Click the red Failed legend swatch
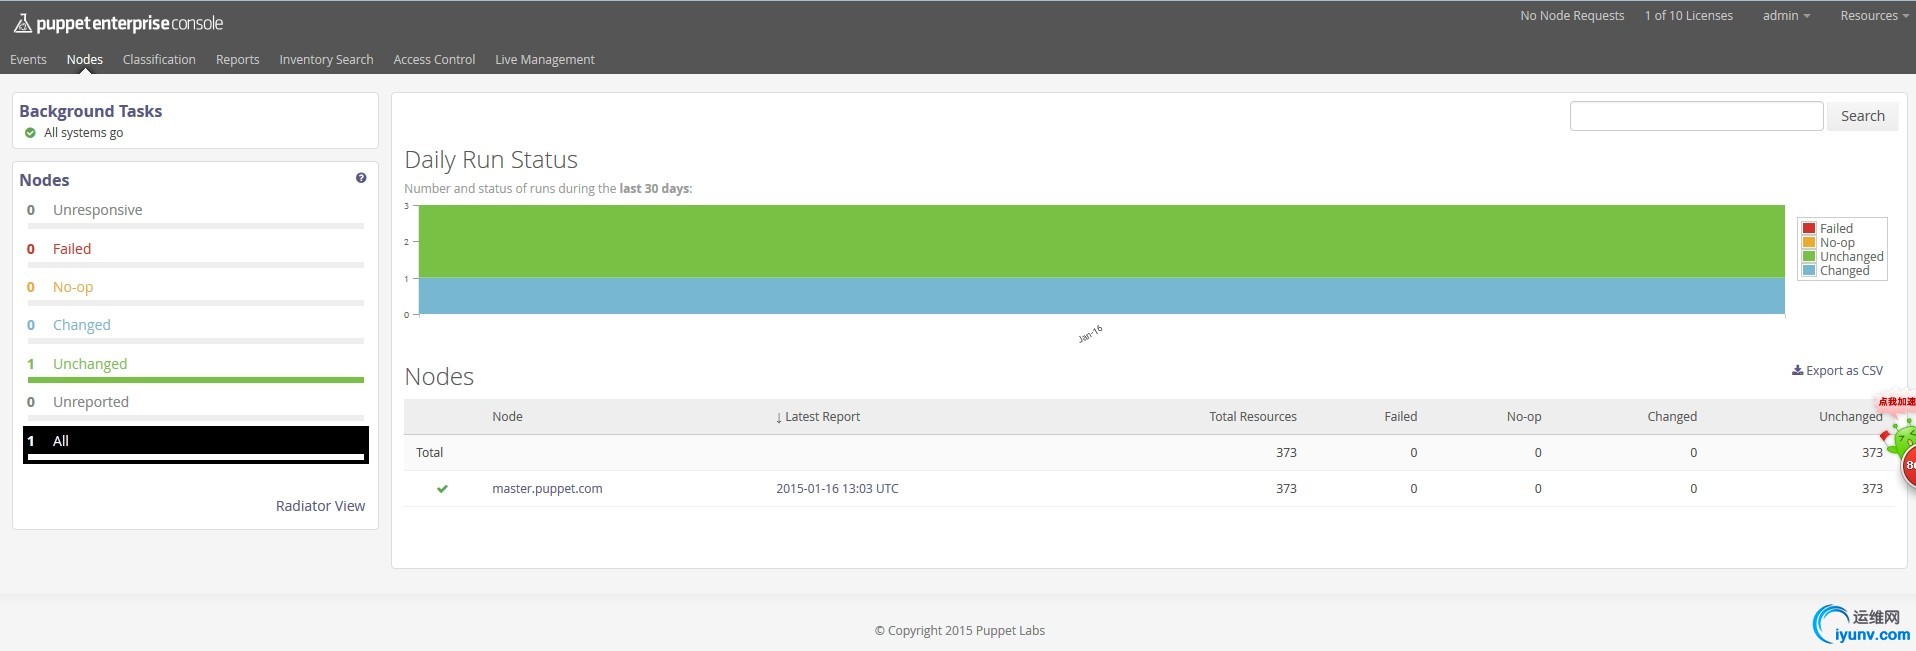The height and width of the screenshot is (651, 1916). pos(1809,228)
